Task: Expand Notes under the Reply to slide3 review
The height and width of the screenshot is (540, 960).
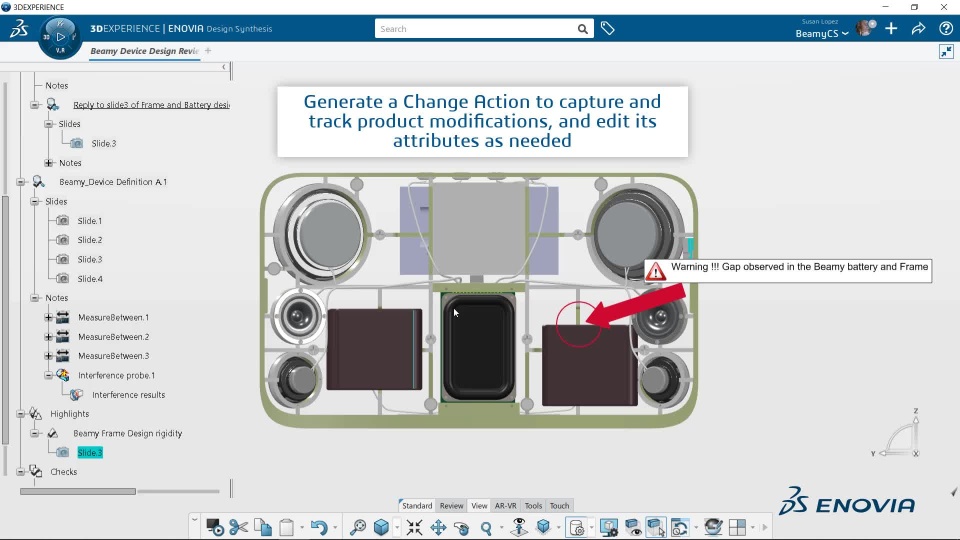Action: coord(49,163)
